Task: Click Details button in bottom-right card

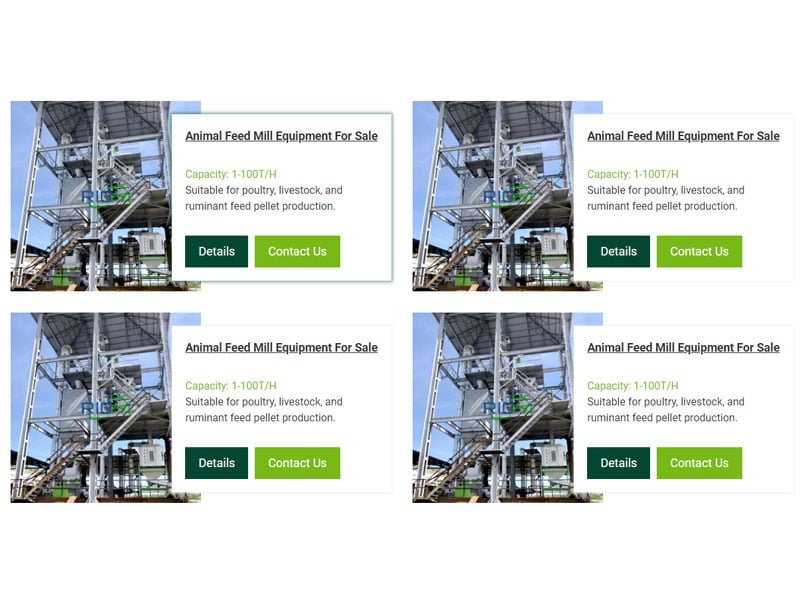Action: pyautogui.click(x=618, y=463)
